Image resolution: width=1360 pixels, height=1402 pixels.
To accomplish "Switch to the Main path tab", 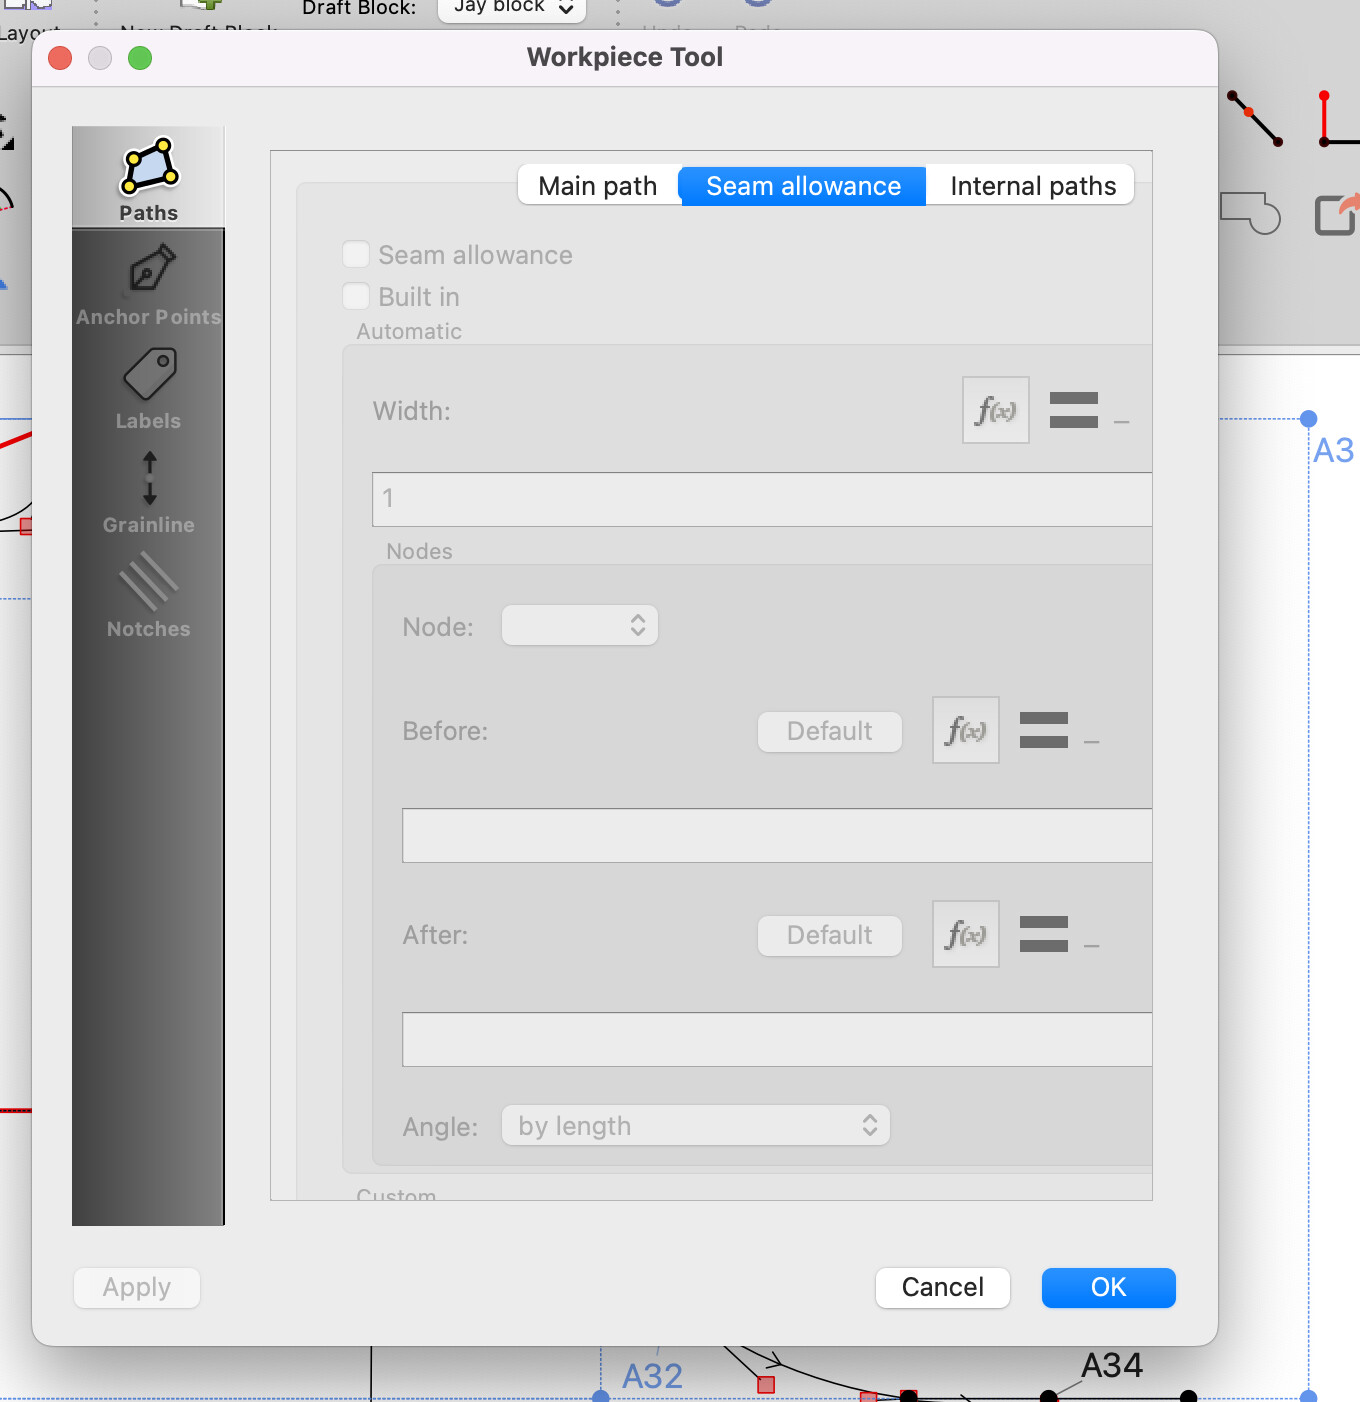I will (x=598, y=186).
